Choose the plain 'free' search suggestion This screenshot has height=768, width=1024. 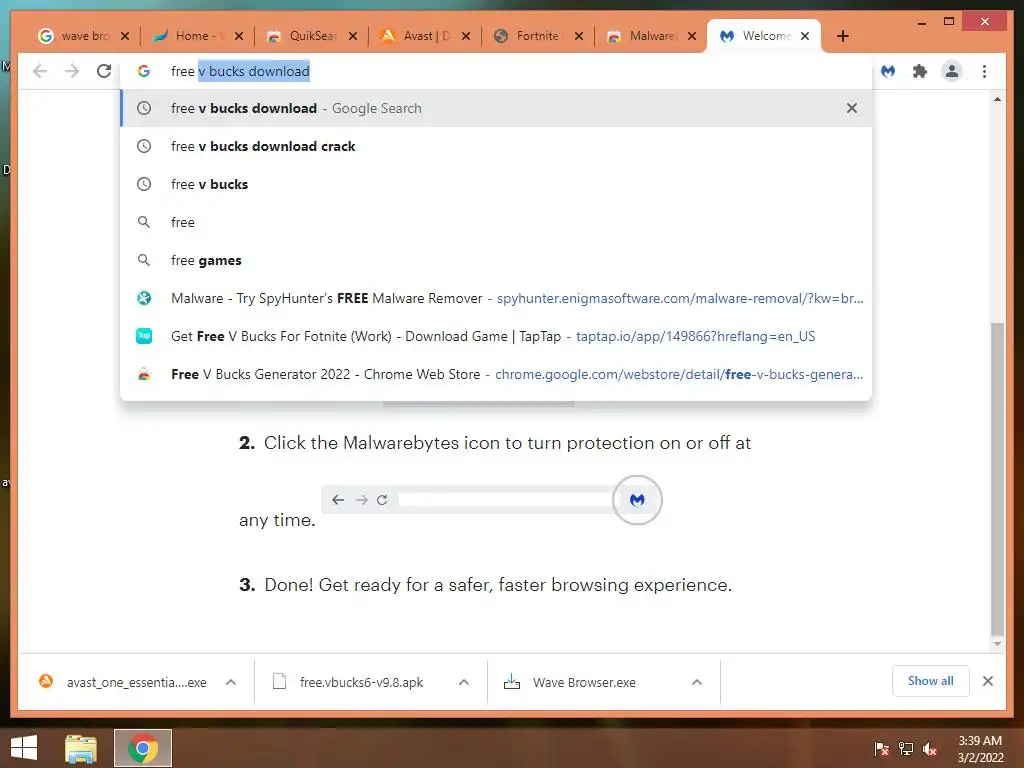(496, 222)
